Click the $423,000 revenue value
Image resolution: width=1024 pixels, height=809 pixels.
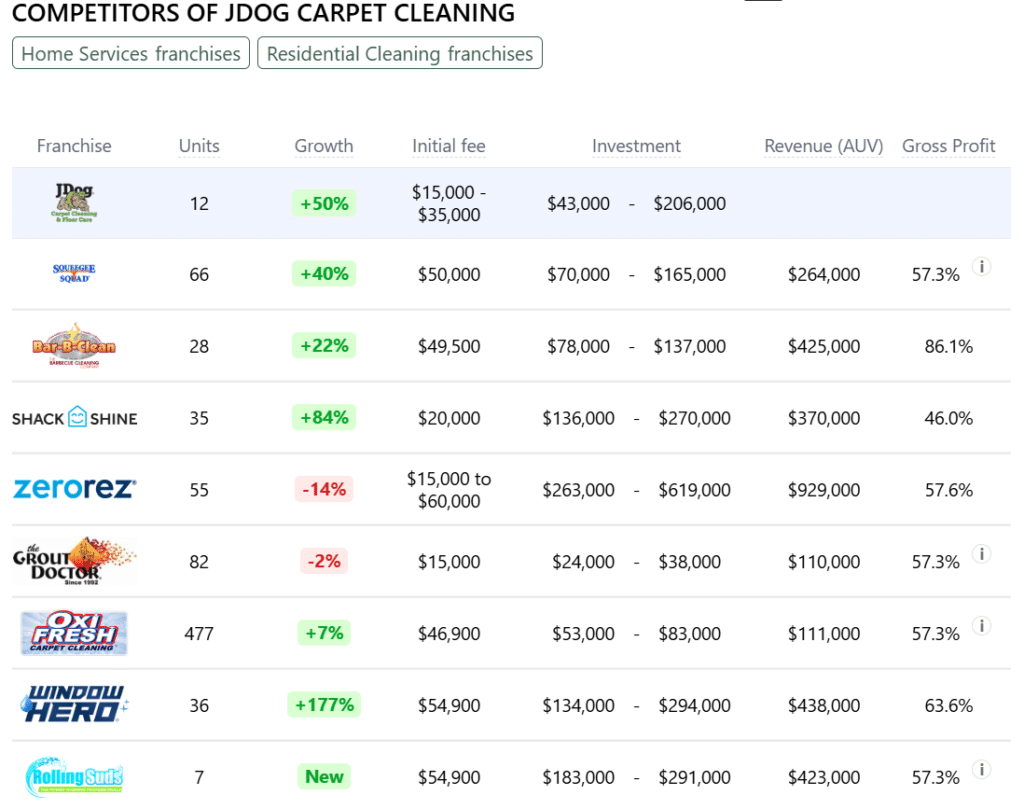tap(824, 777)
